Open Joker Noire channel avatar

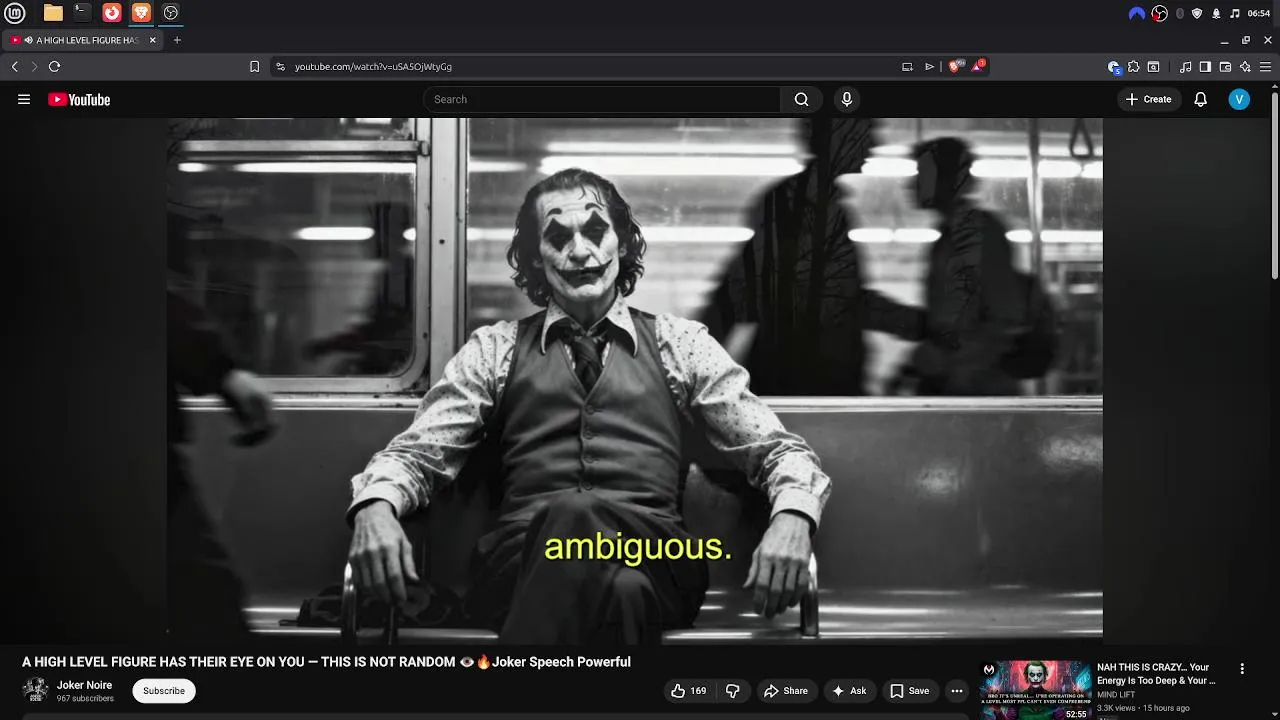[36, 690]
